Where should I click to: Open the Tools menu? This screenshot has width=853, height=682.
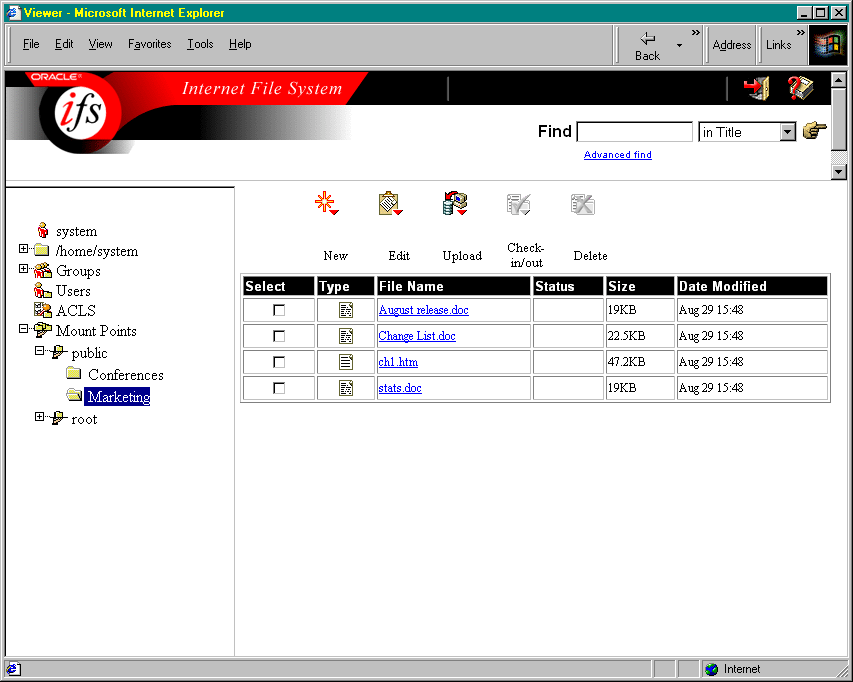[x=200, y=44]
